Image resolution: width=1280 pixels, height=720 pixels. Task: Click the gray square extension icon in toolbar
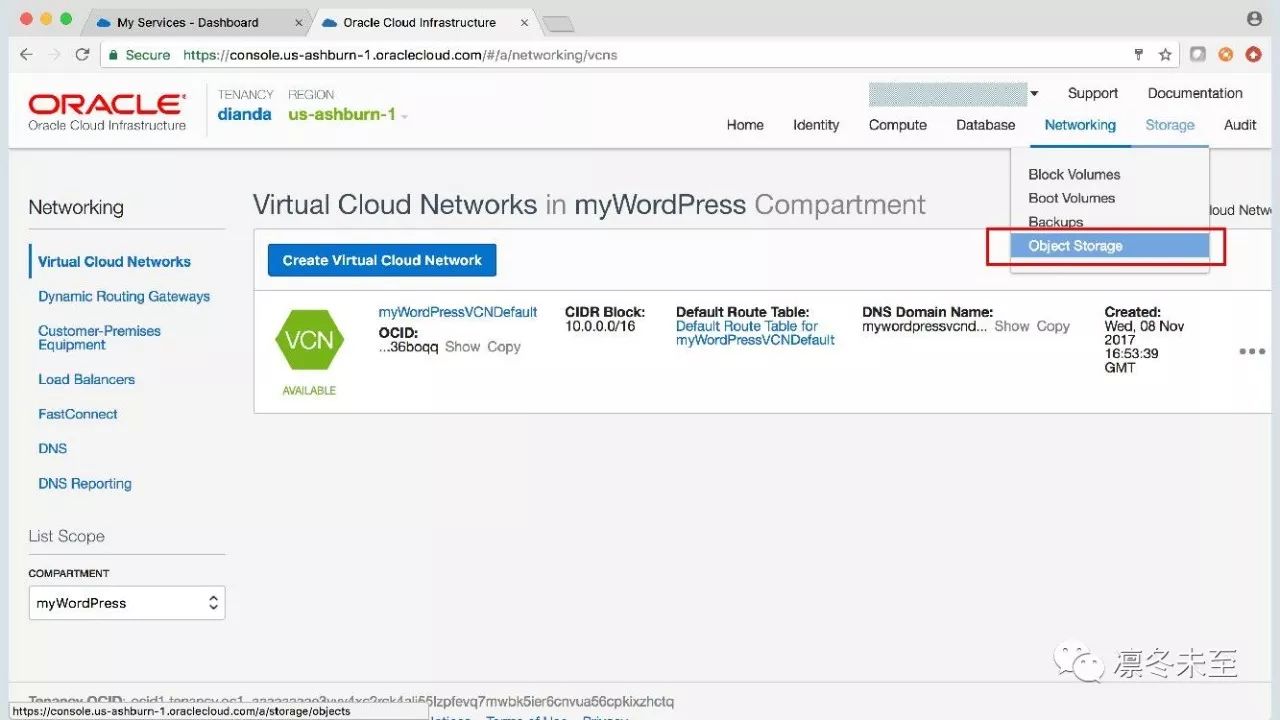pyautogui.click(x=1197, y=55)
